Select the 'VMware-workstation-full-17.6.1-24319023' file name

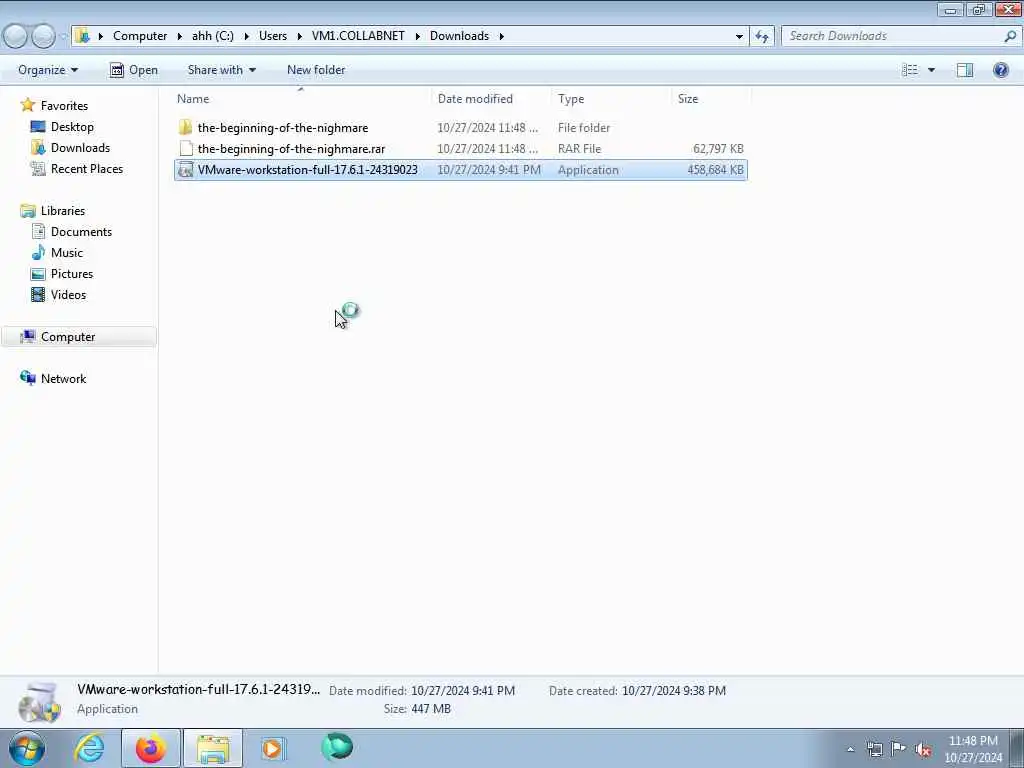pos(308,170)
